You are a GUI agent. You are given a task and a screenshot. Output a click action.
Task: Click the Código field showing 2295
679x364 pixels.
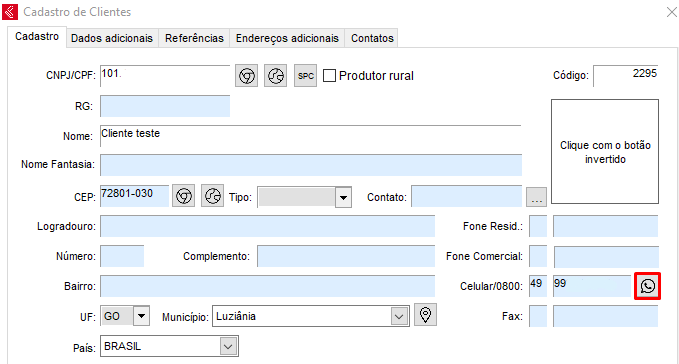[x=626, y=76]
